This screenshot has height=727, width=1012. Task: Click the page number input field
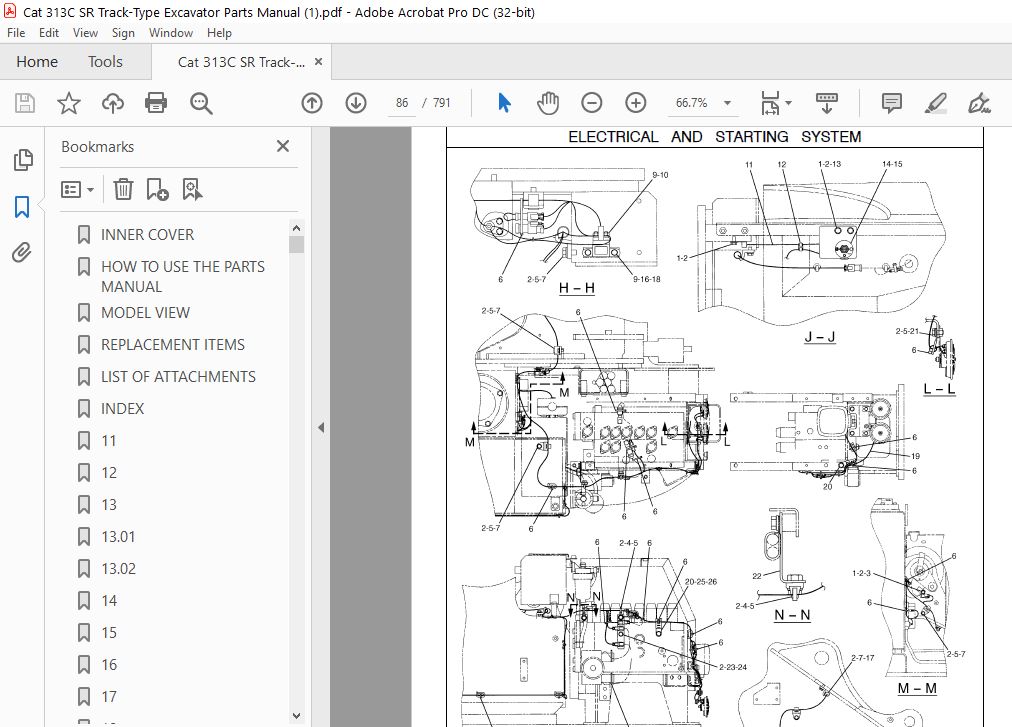402,103
